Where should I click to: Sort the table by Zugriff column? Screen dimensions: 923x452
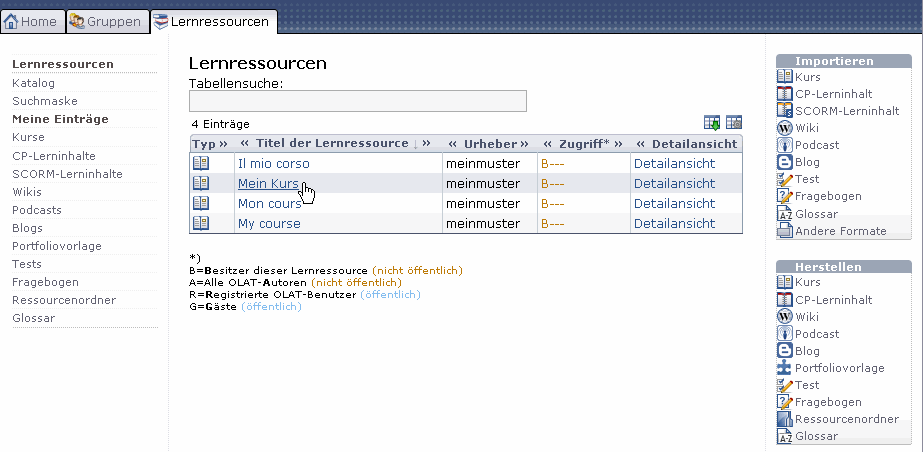pos(584,143)
